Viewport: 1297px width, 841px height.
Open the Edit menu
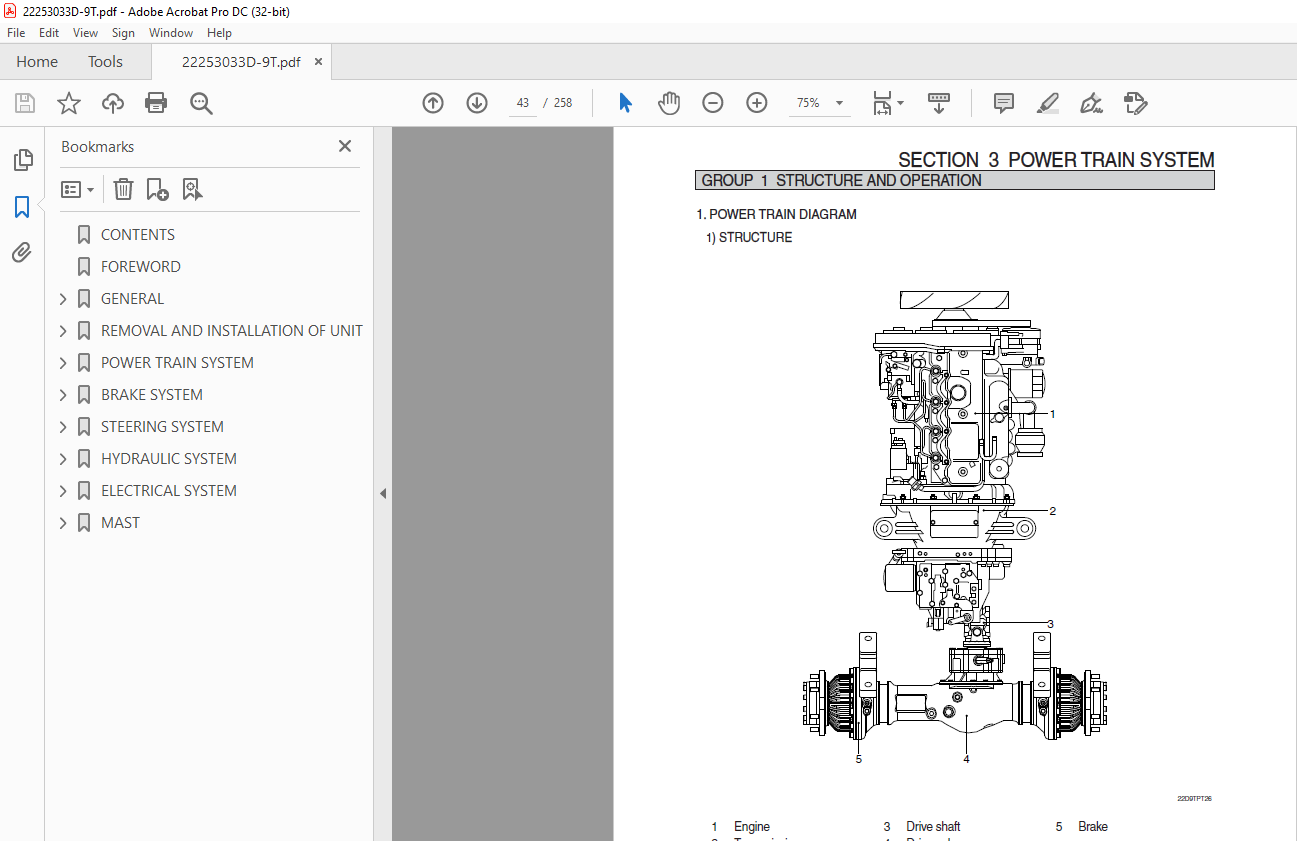point(49,33)
